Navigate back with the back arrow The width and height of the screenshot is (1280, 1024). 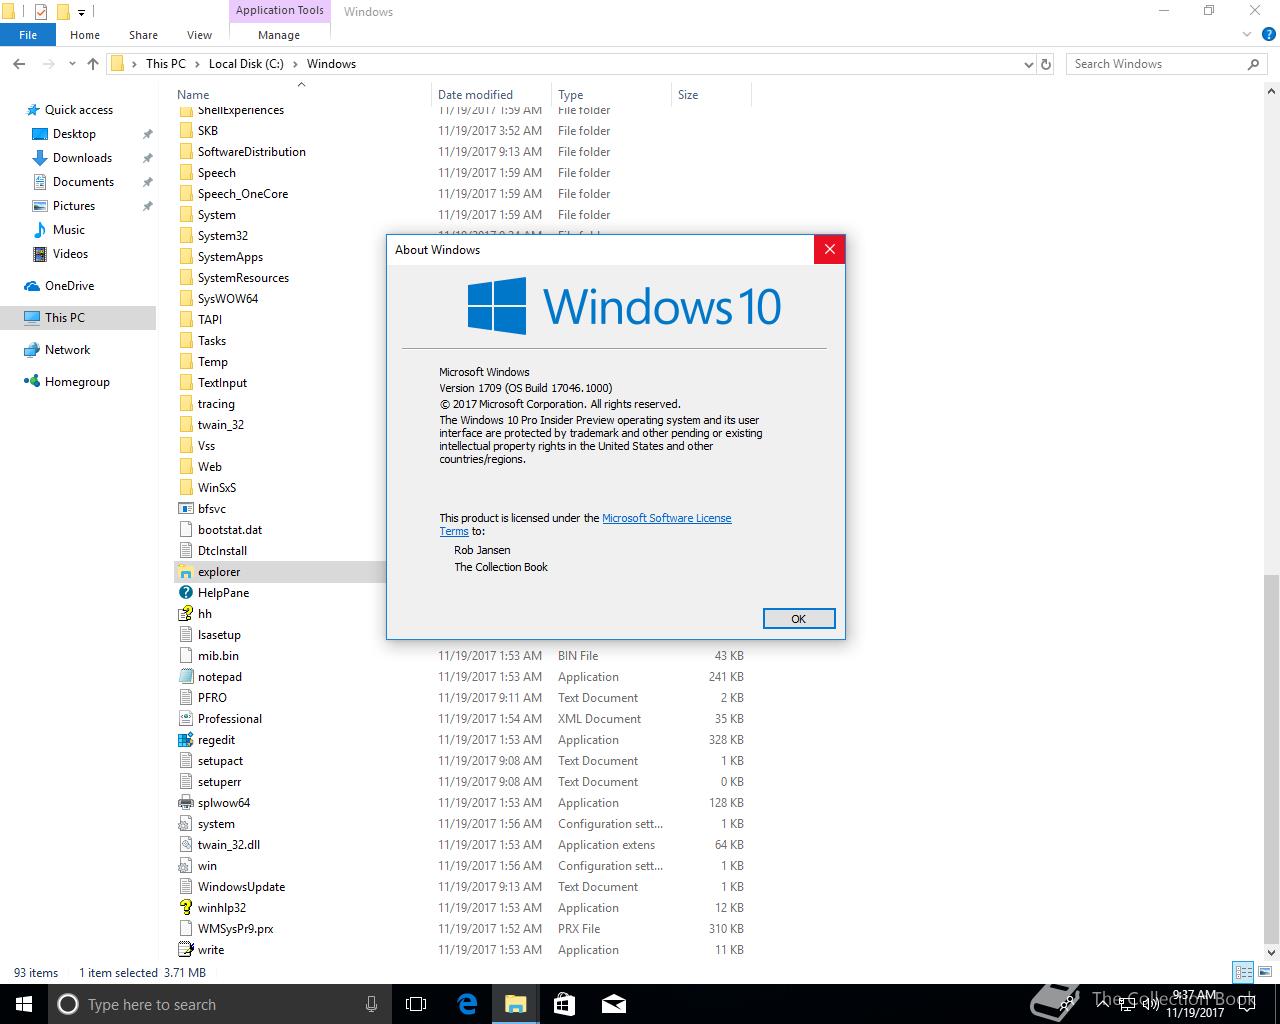[x=19, y=64]
